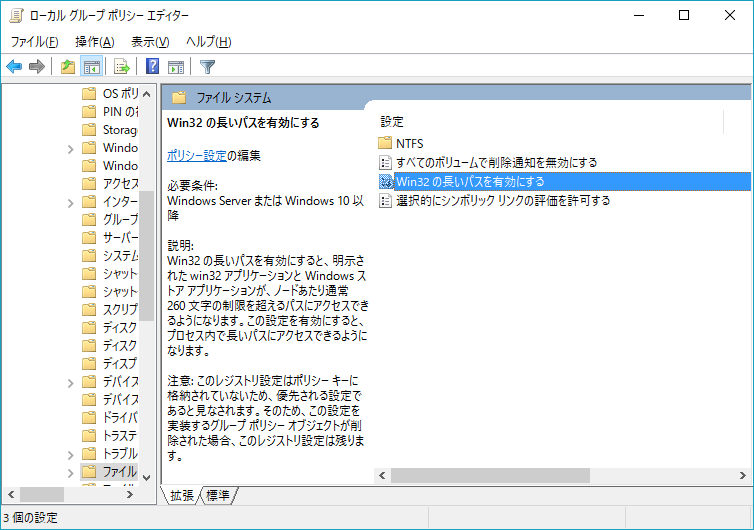Click the Export List toolbar icon
Viewport: 754px width, 530px height.
coord(121,67)
